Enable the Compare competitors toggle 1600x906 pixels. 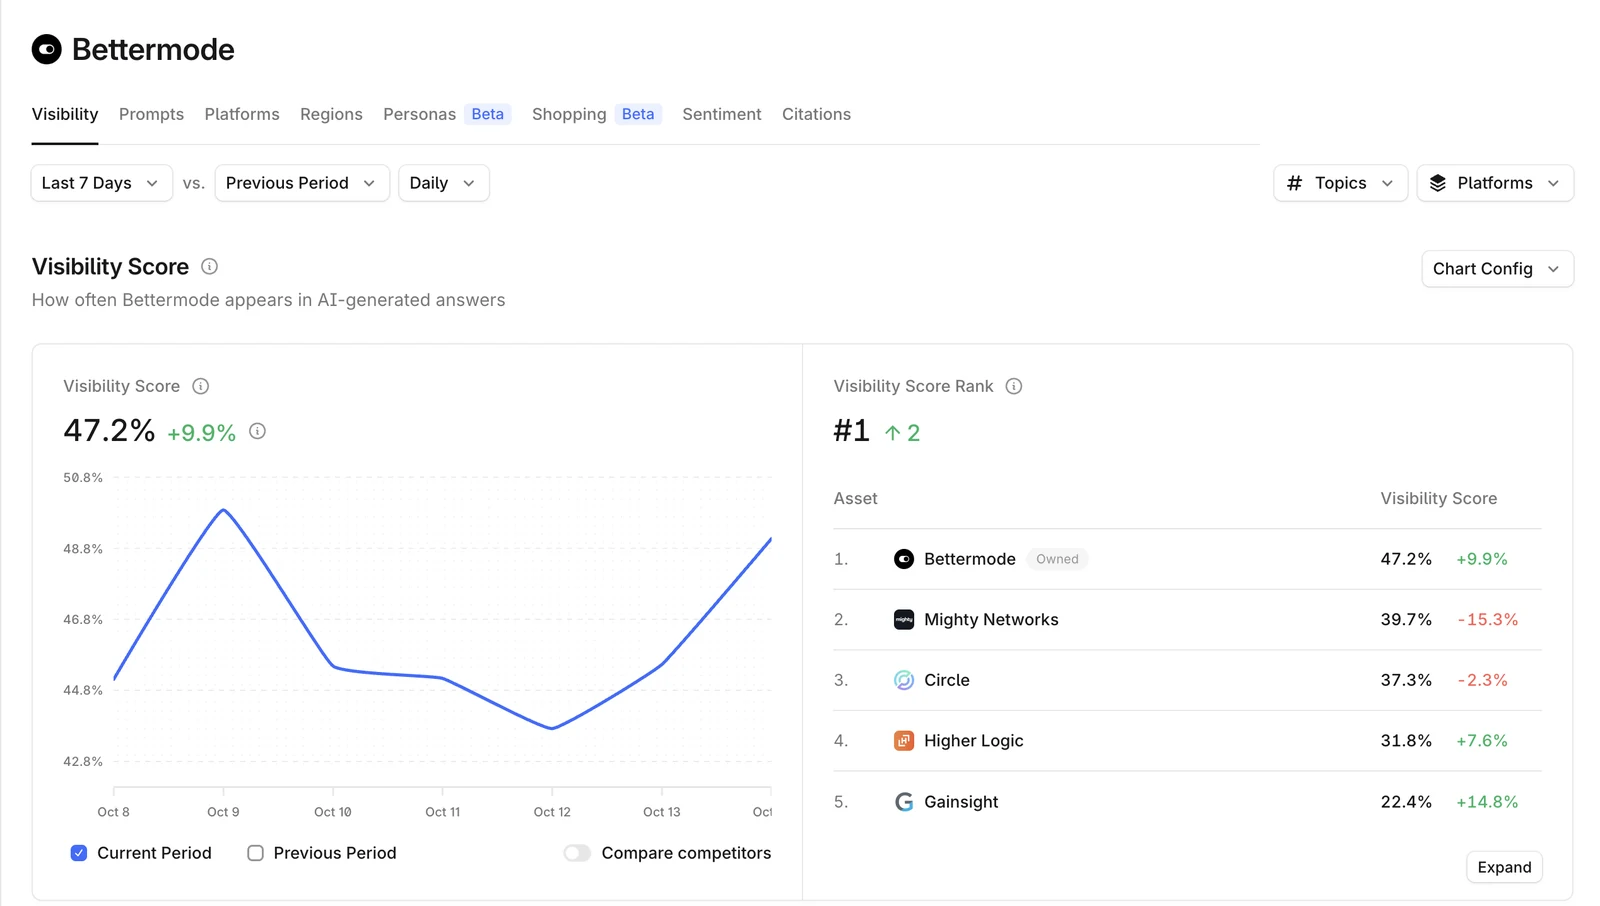pos(577,853)
